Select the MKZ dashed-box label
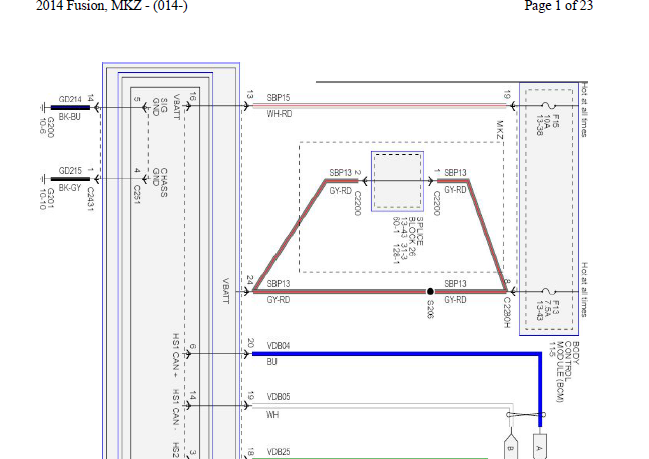 tap(499, 130)
